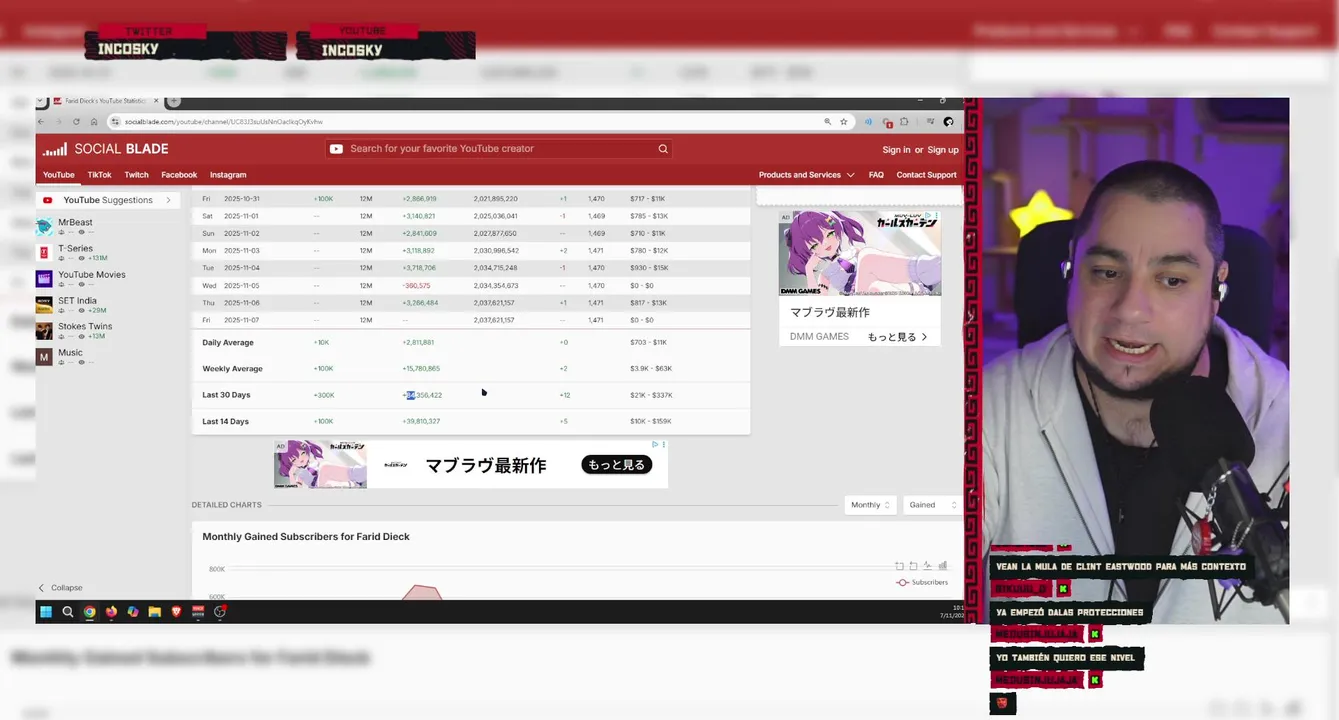Open Brave browser from the taskbar
The height and width of the screenshot is (720, 1339).
tap(177, 612)
